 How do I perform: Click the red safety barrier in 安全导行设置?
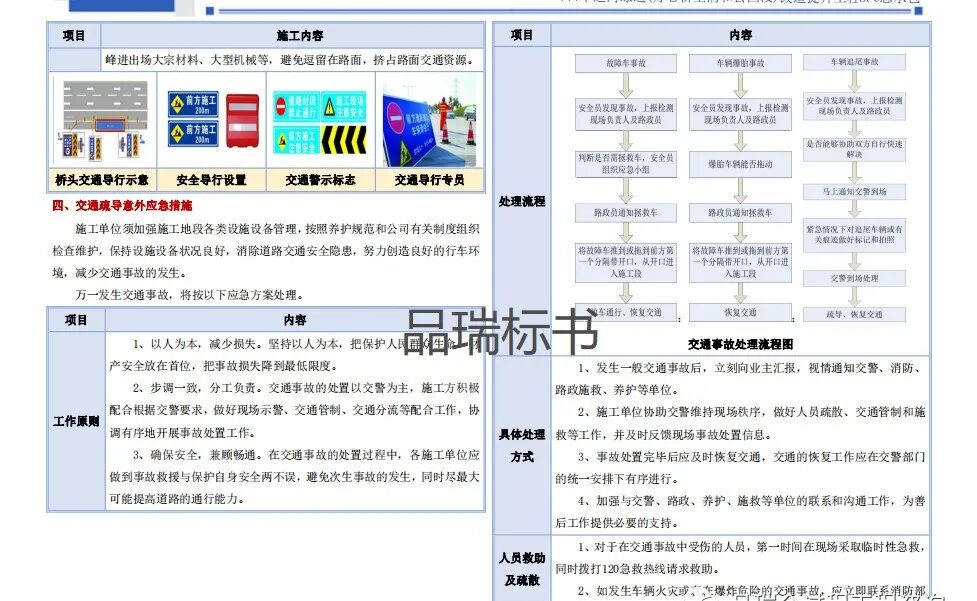244,120
